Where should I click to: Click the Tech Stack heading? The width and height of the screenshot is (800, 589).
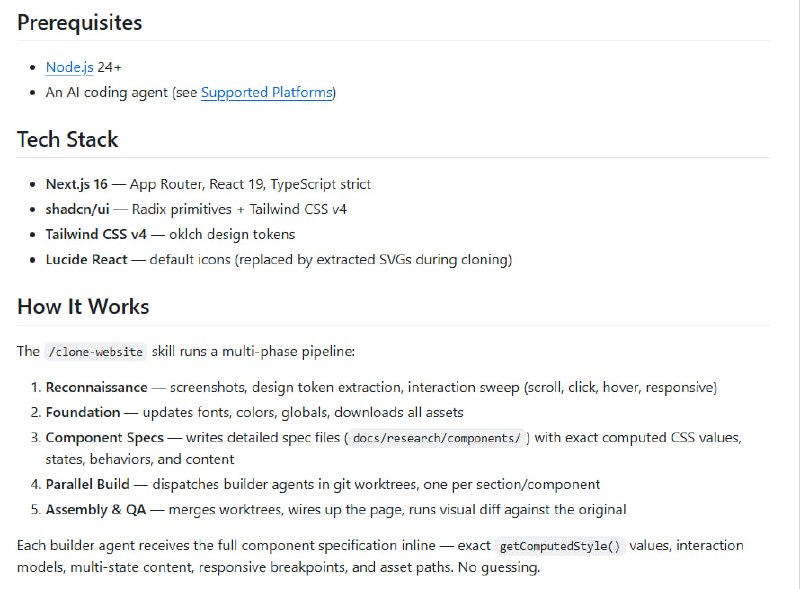click(x=67, y=139)
